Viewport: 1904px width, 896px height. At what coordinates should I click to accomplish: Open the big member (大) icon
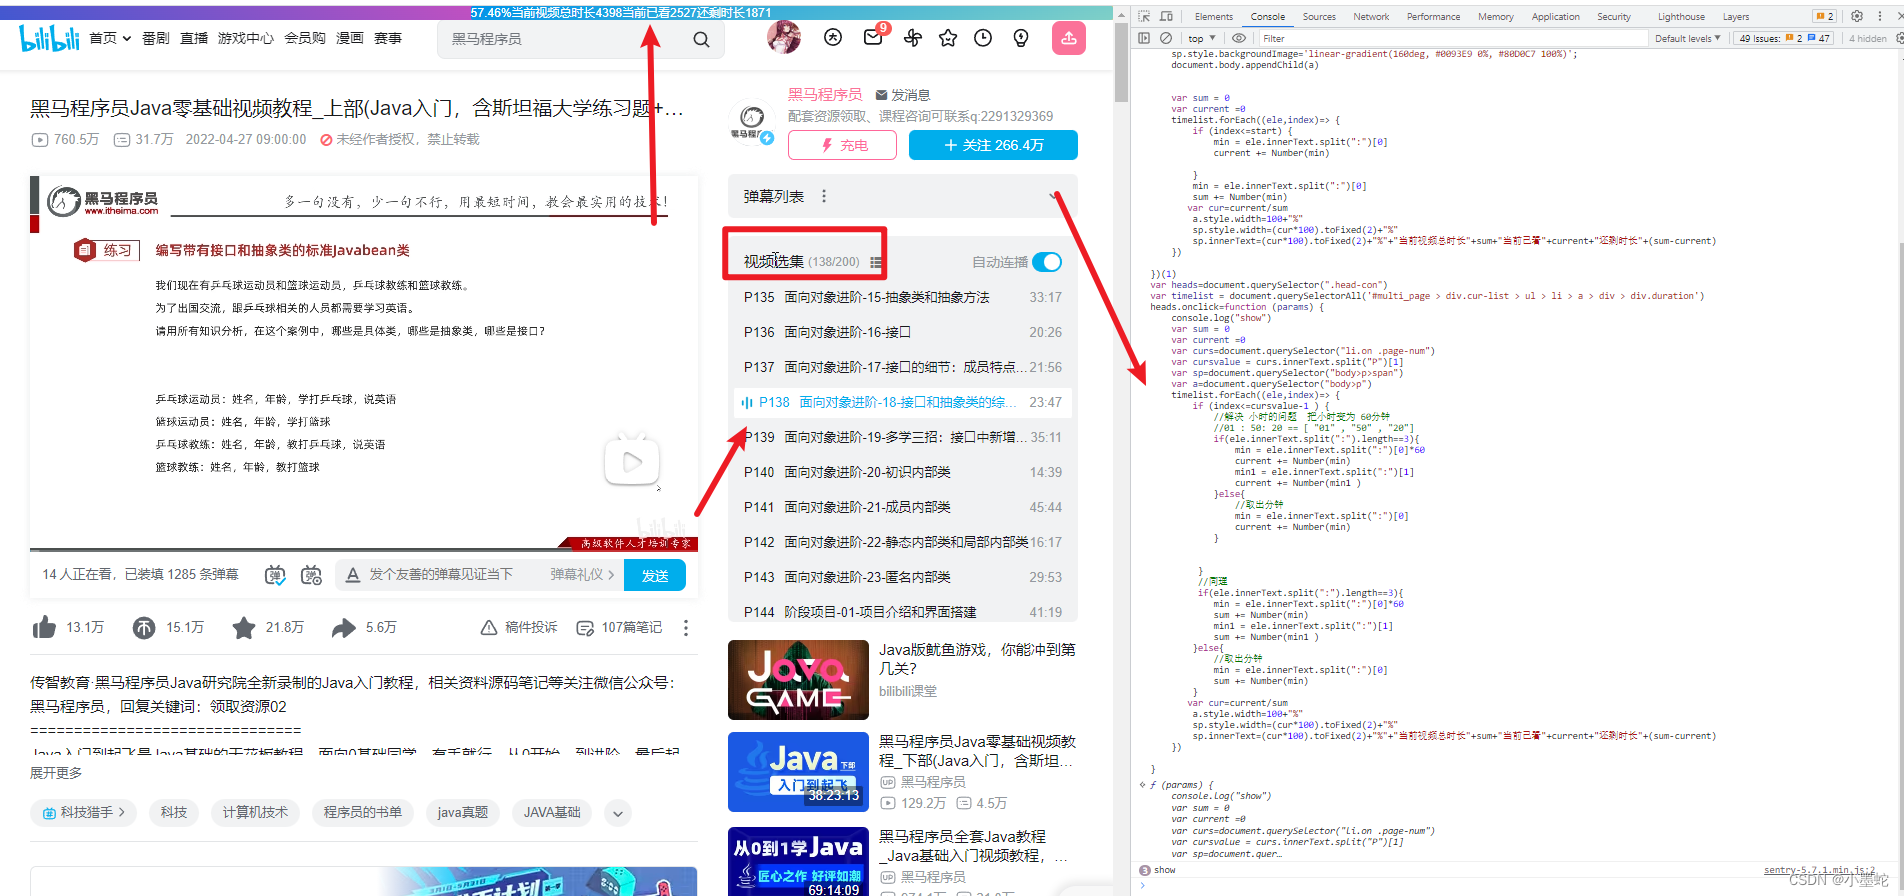coord(833,38)
